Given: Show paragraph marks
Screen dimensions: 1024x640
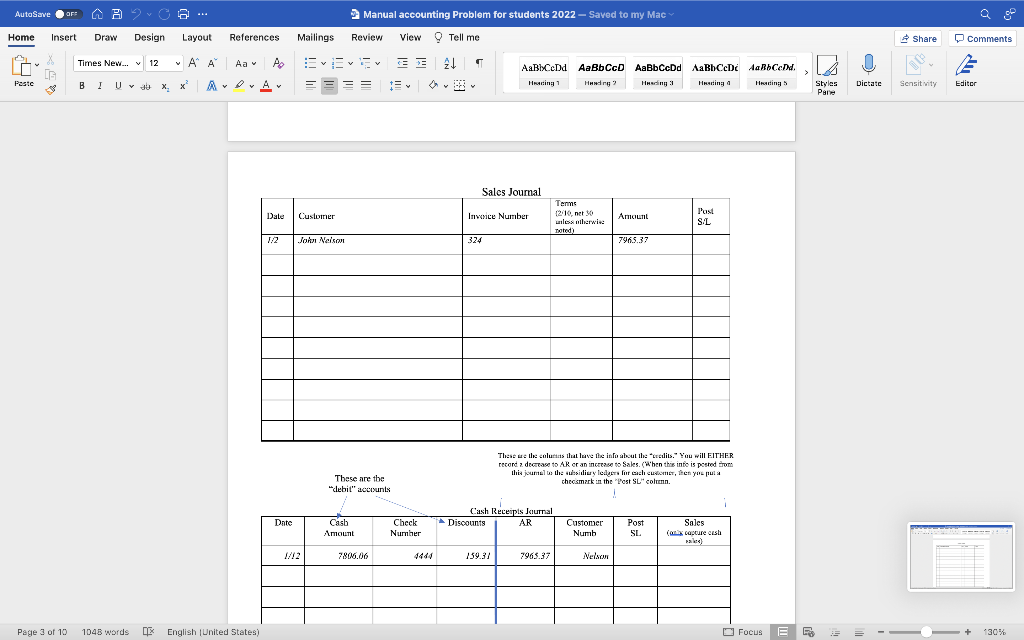Looking at the screenshot, I should click(x=480, y=63).
